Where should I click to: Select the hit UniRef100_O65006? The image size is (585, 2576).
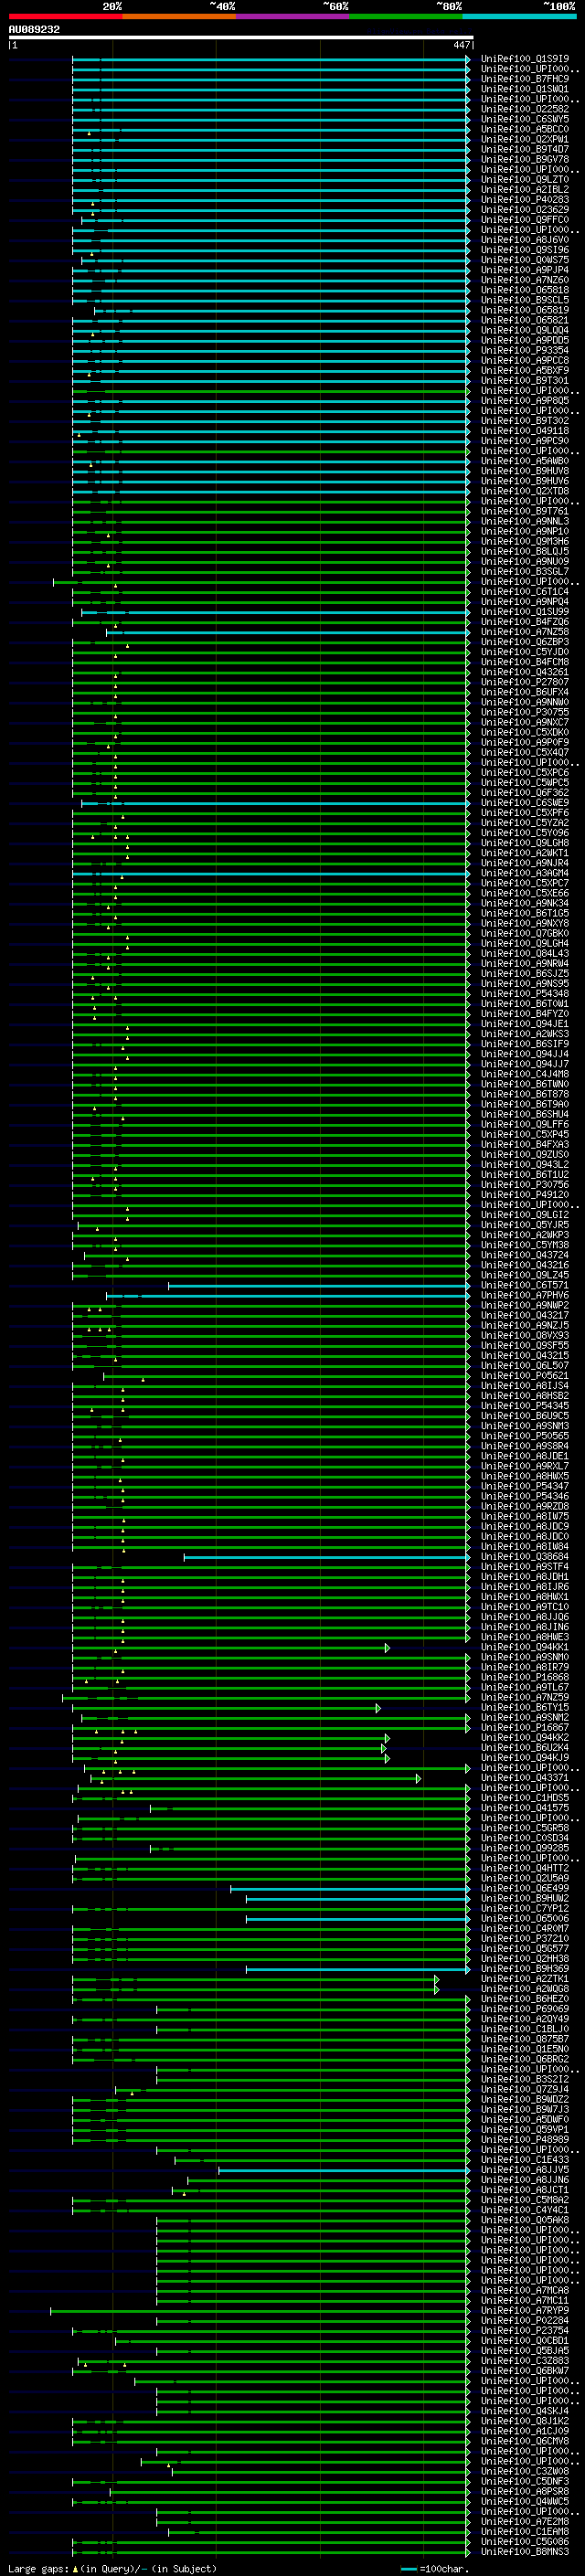tap(525, 1919)
